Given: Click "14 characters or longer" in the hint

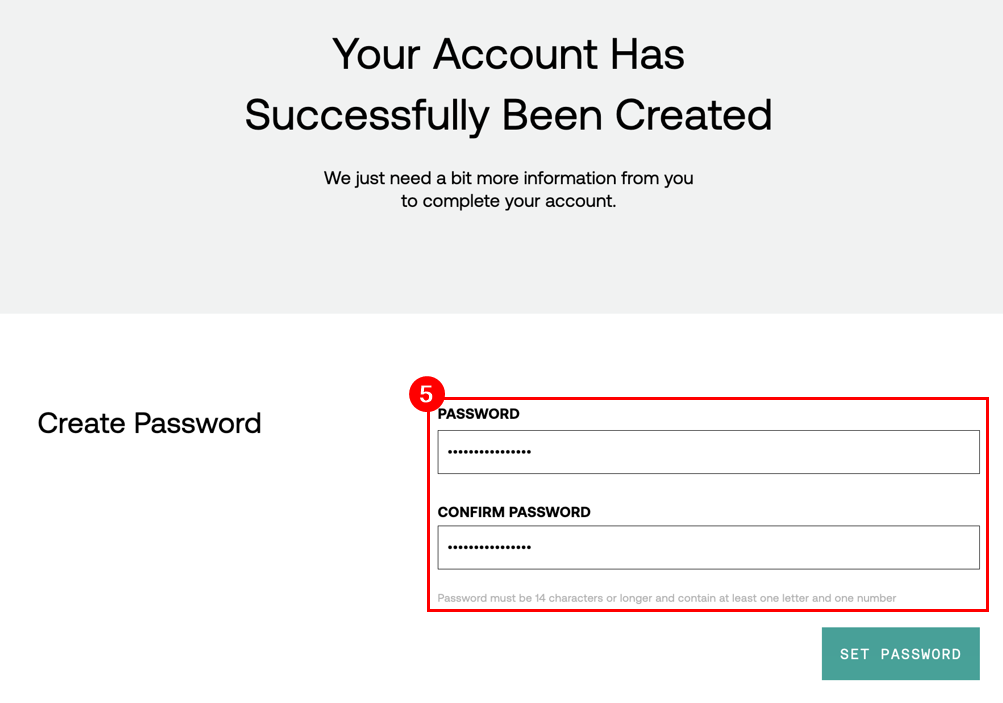Looking at the screenshot, I should 591,598.
